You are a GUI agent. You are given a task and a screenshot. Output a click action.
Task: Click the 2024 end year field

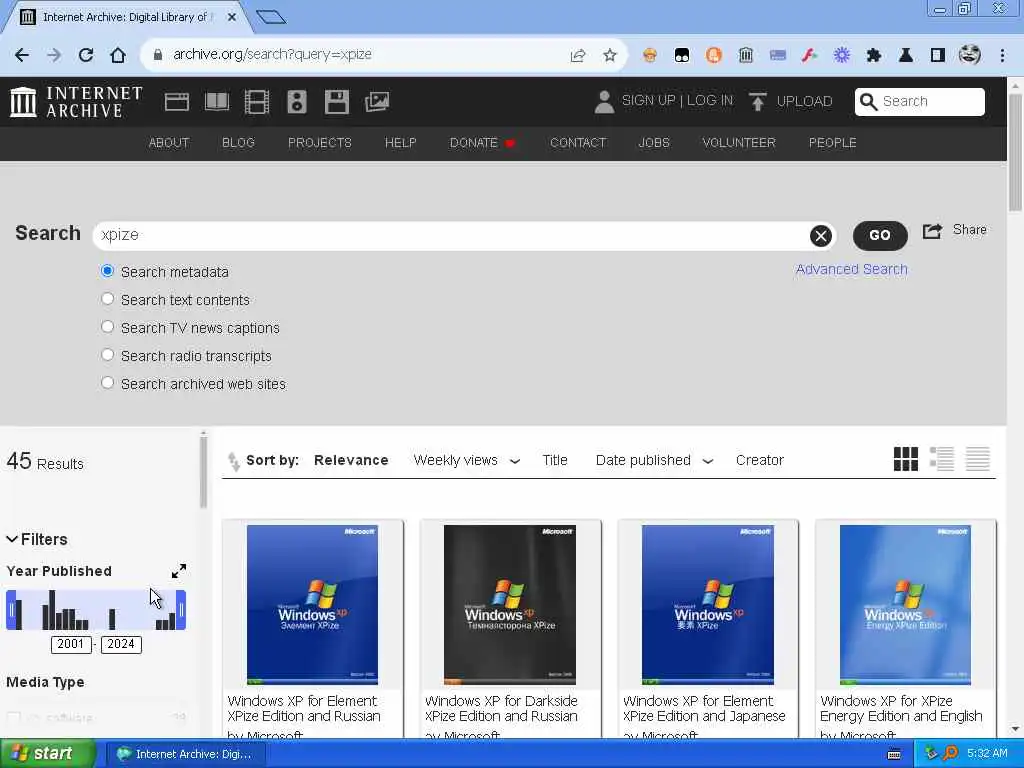click(121, 644)
